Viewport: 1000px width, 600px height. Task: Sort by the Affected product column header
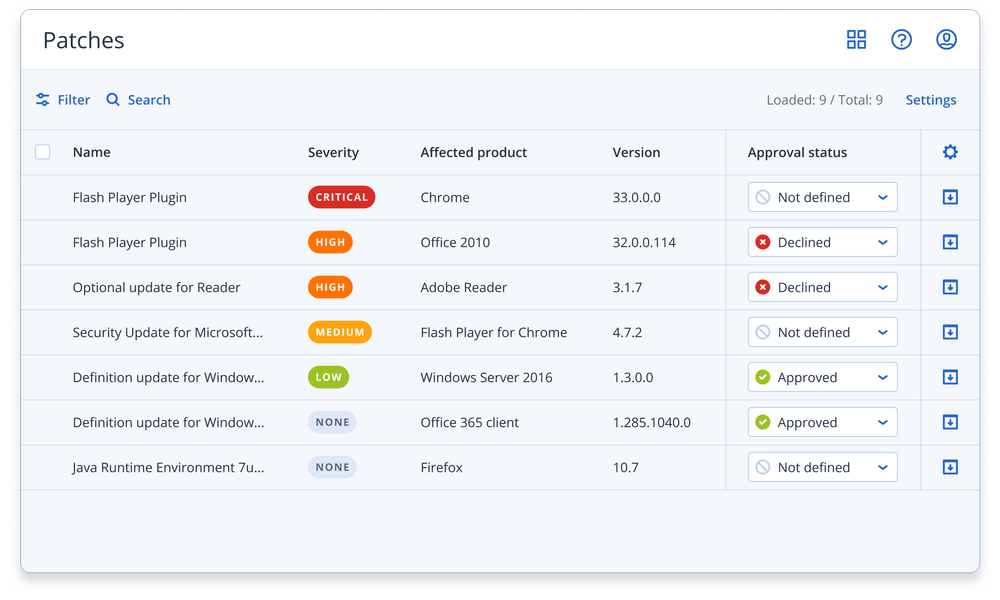pyautogui.click(x=473, y=152)
